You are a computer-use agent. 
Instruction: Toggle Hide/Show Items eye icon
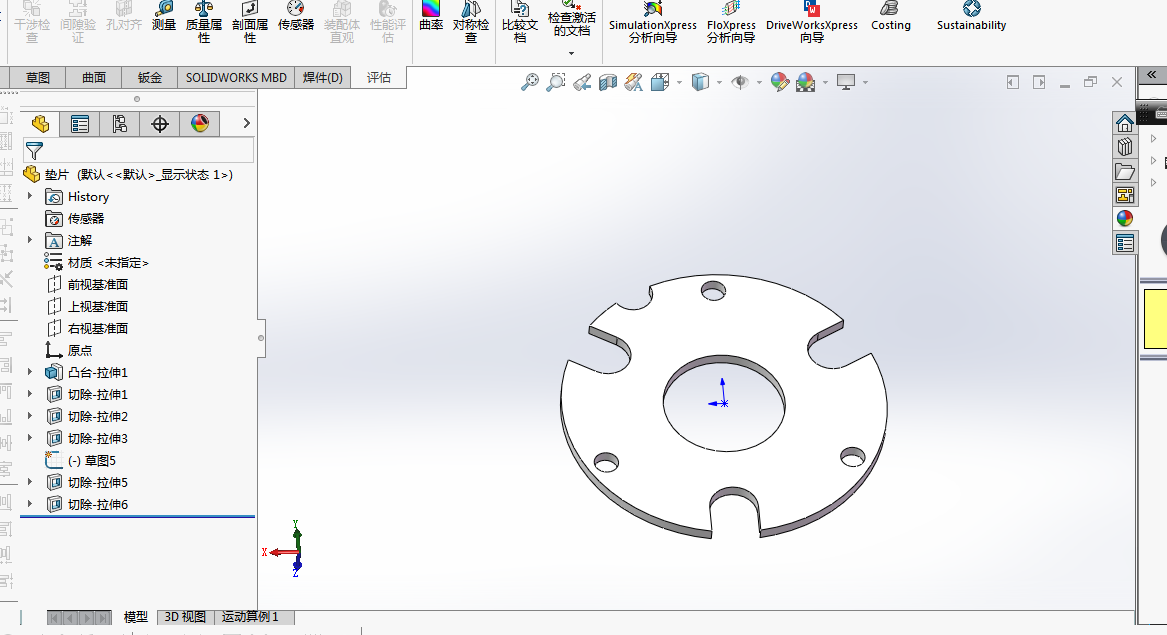(740, 82)
